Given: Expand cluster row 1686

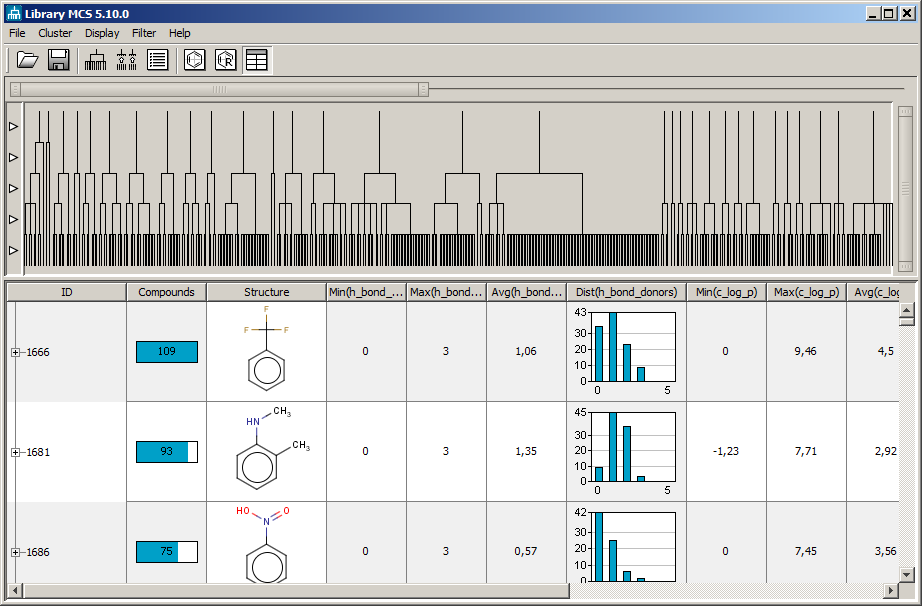Looking at the screenshot, I should (x=13, y=551).
